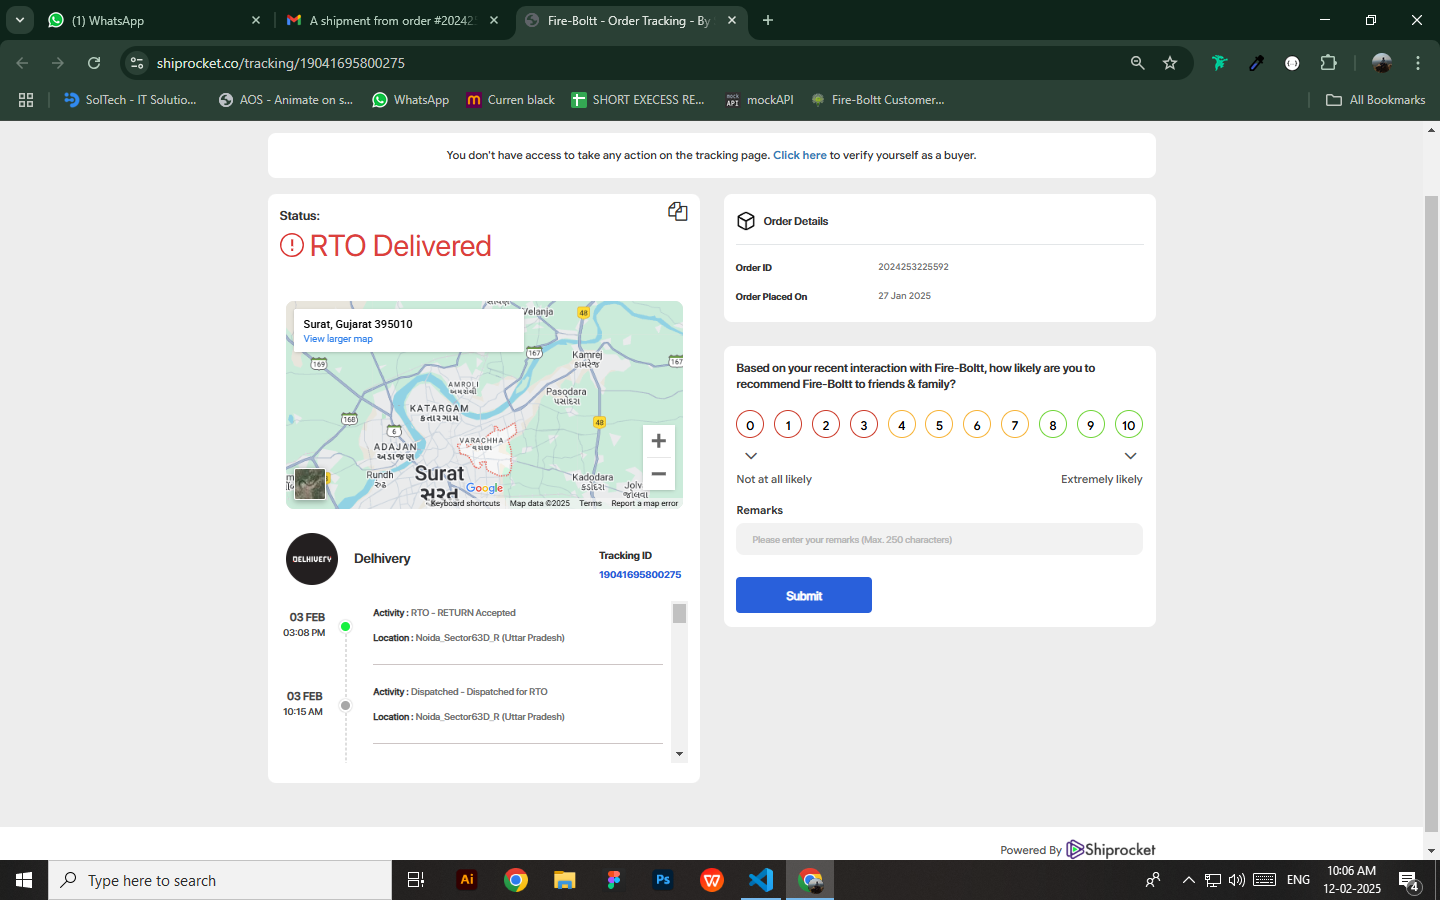Expand the chevron under Not at all likely
Viewport: 1440px width, 900px height.
click(x=751, y=456)
